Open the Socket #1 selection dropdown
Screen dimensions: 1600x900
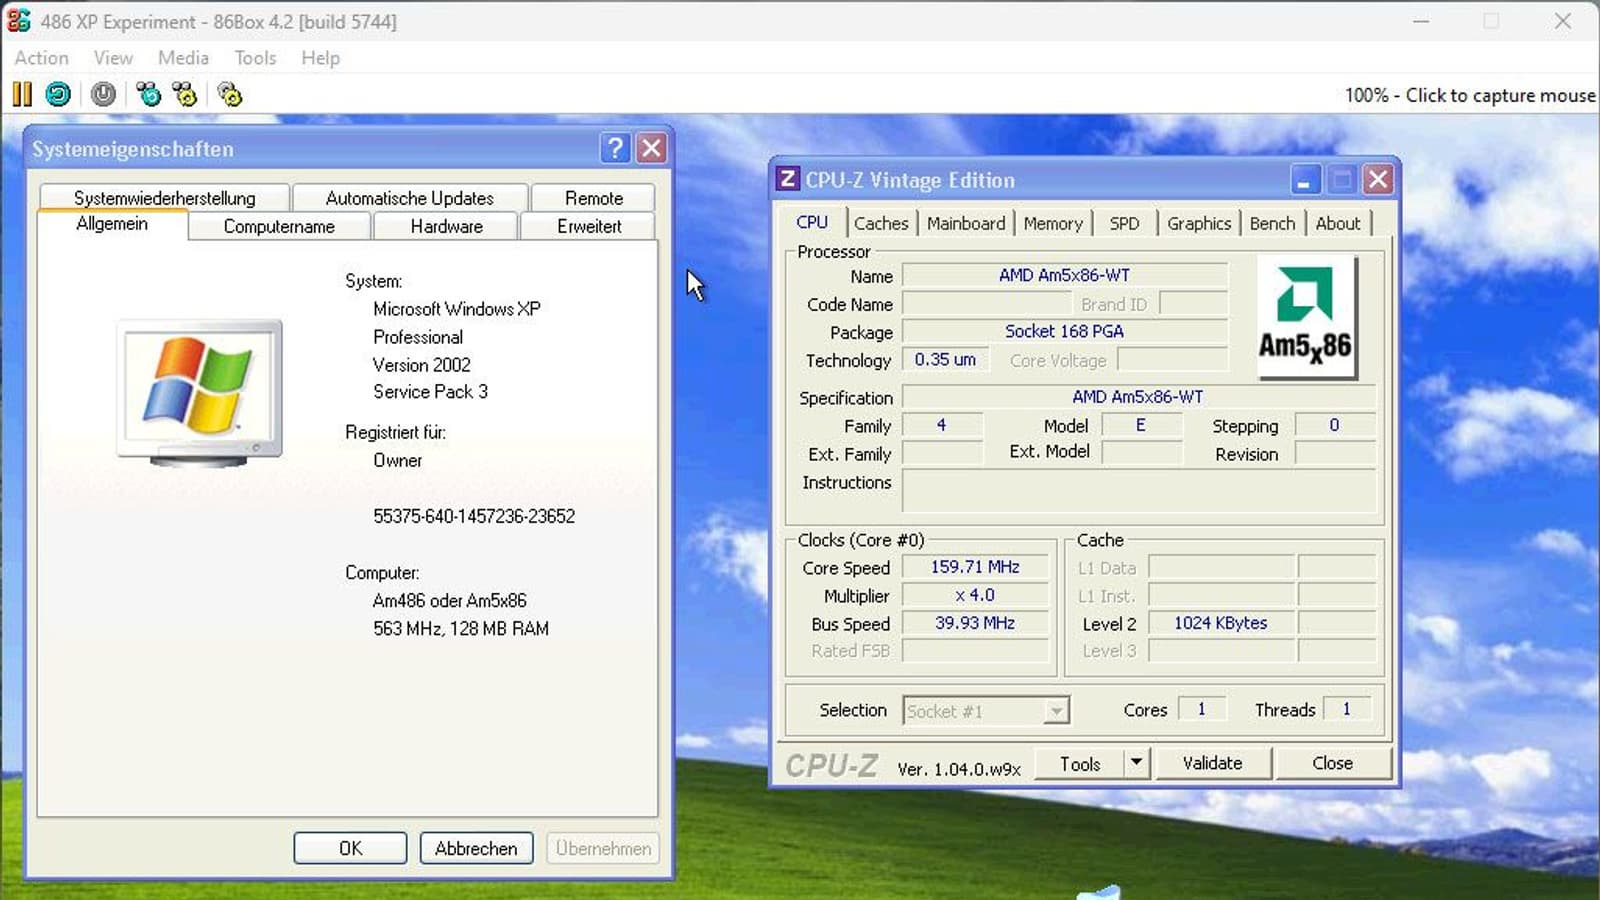click(1055, 711)
